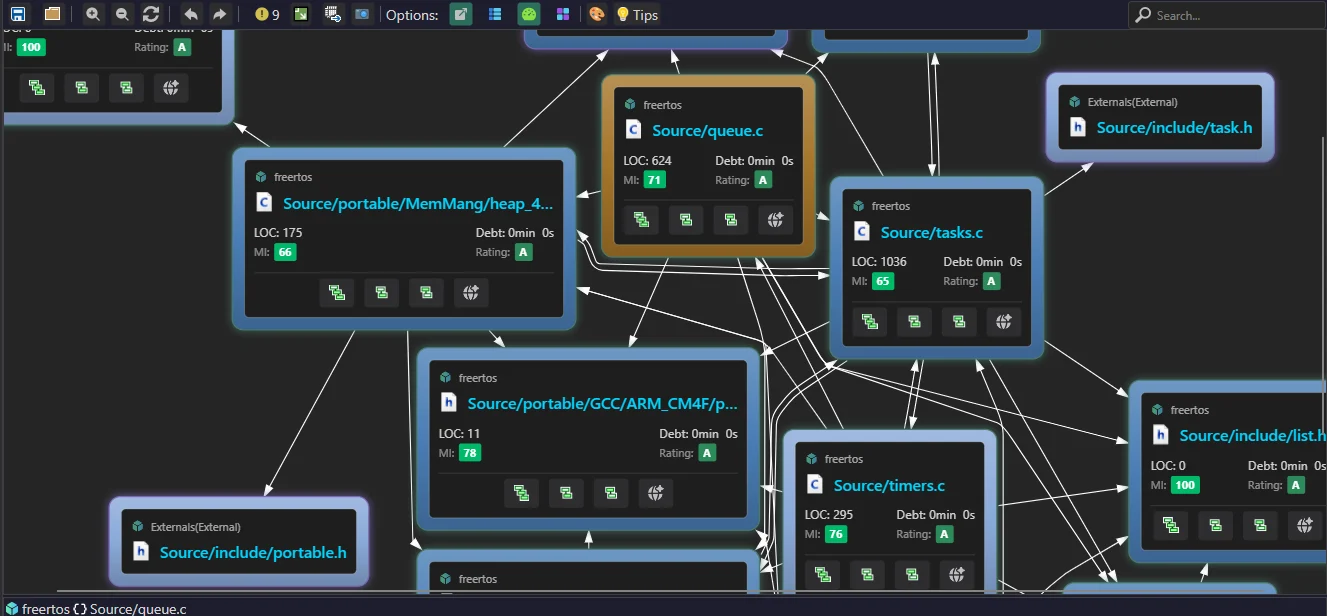The image size is (1327, 616).
Task: Click globe sparkle icon on tasks.c card
Action: [x=1004, y=322]
